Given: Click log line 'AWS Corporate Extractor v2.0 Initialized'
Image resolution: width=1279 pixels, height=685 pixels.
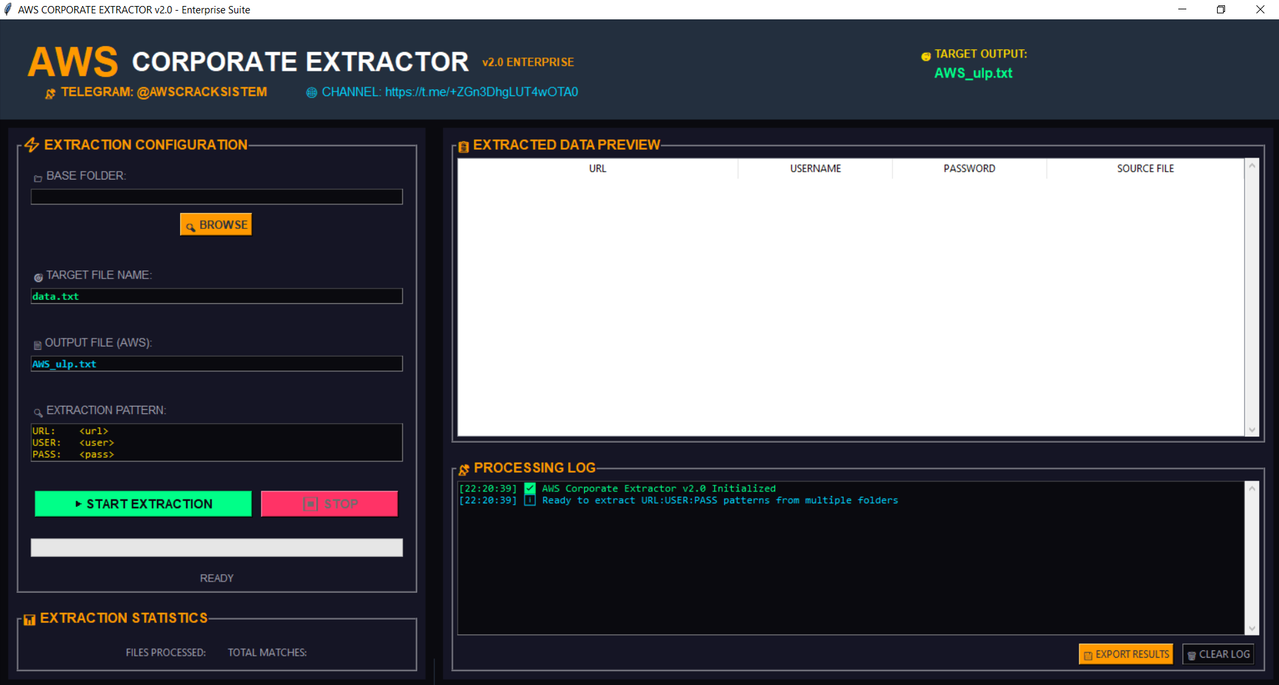Looking at the screenshot, I should [x=659, y=488].
